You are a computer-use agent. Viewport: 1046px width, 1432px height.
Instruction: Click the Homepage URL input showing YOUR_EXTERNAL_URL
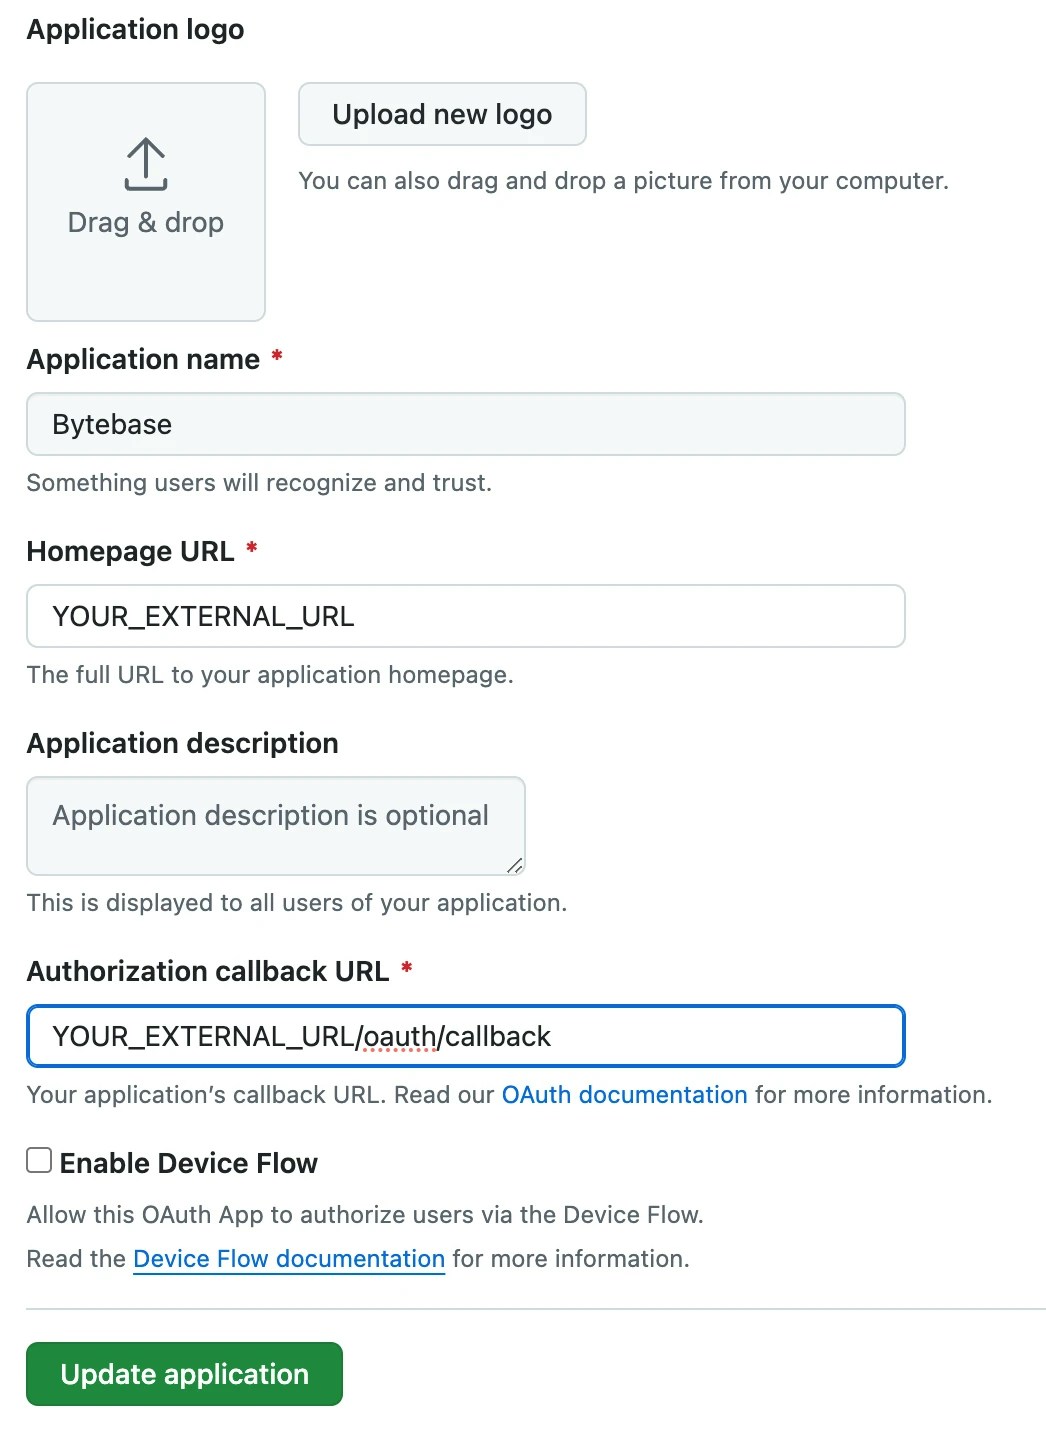[465, 616]
